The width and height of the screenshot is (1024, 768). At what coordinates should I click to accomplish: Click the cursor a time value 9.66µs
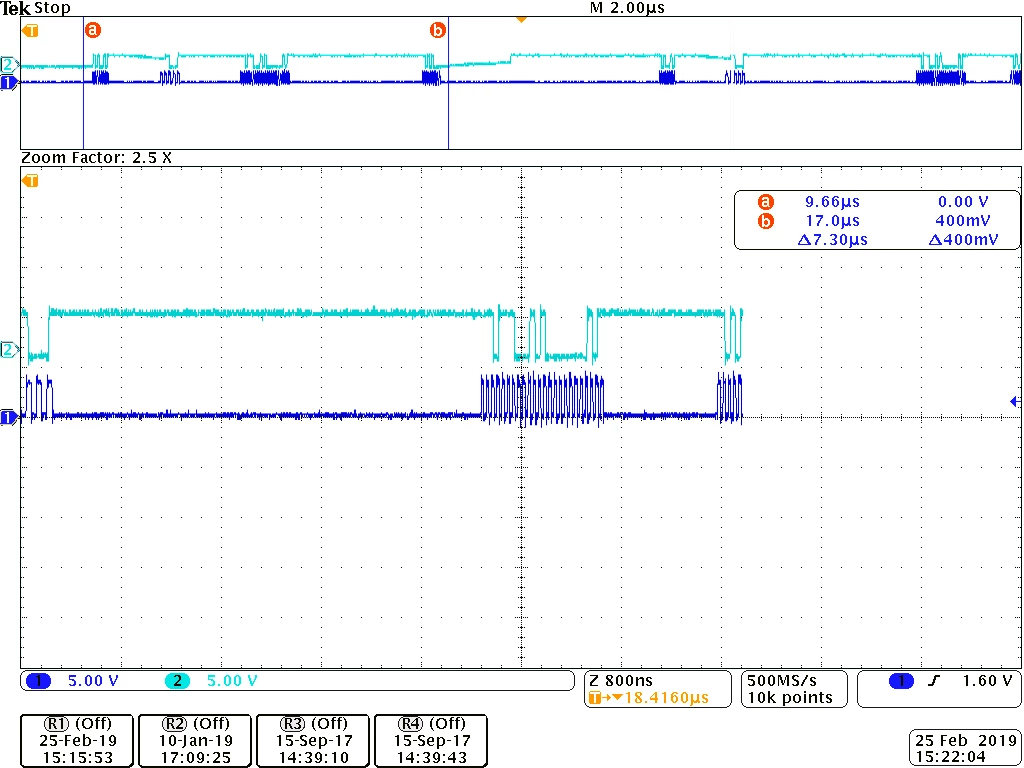coord(832,202)
